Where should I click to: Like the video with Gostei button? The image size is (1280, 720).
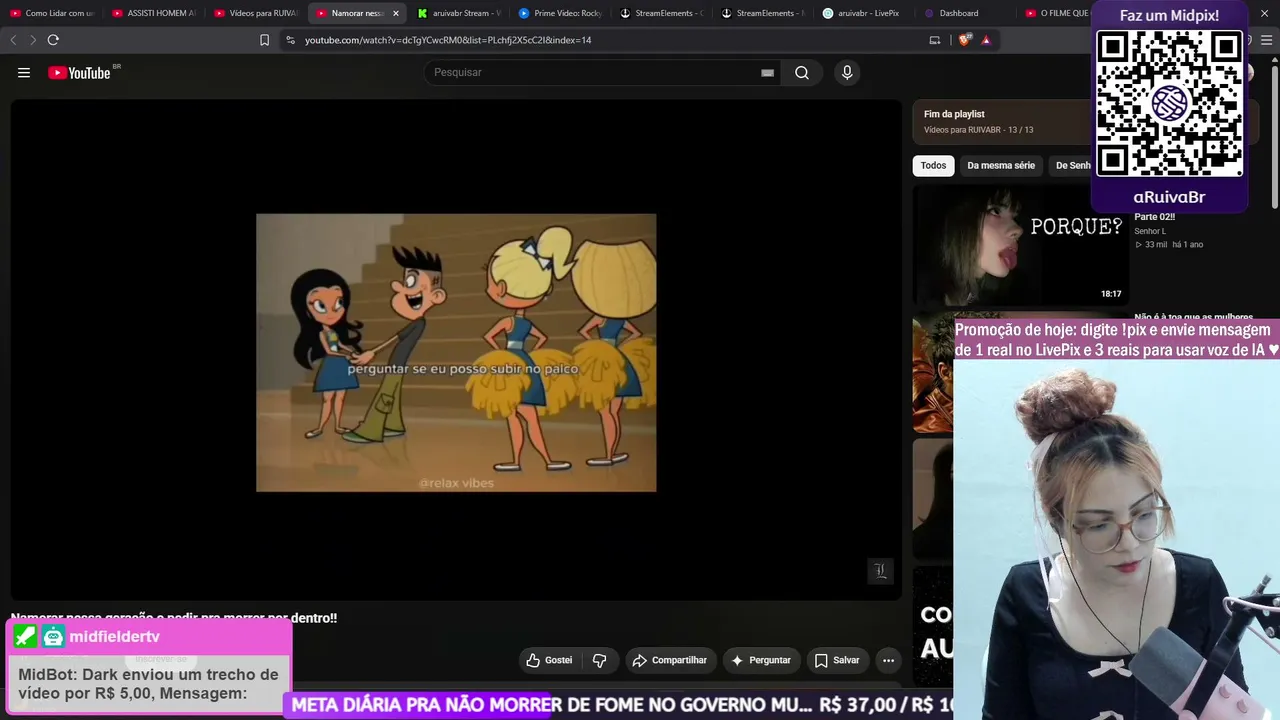tap(549, 660)
